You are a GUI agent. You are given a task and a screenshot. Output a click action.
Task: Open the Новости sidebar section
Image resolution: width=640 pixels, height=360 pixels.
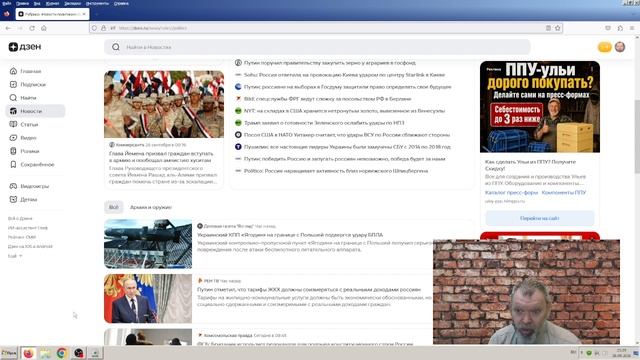click(x=35, y=111)
